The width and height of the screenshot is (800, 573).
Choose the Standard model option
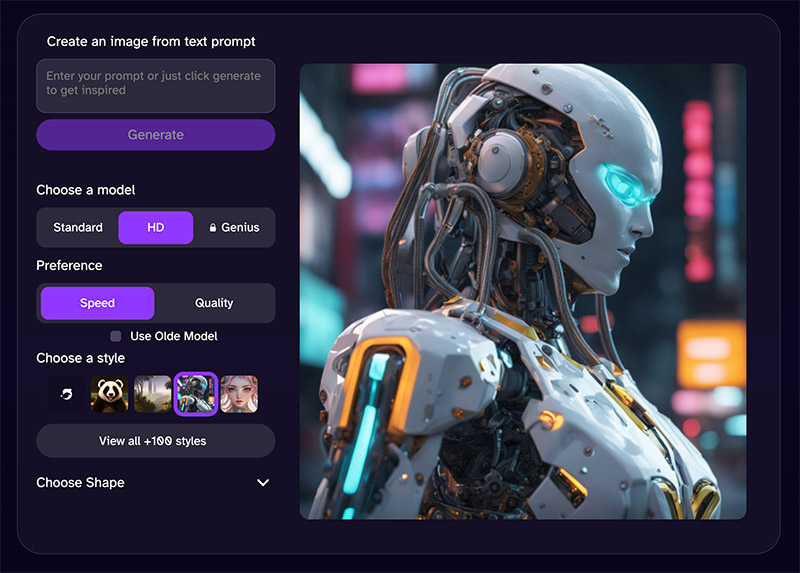point(78,228)
